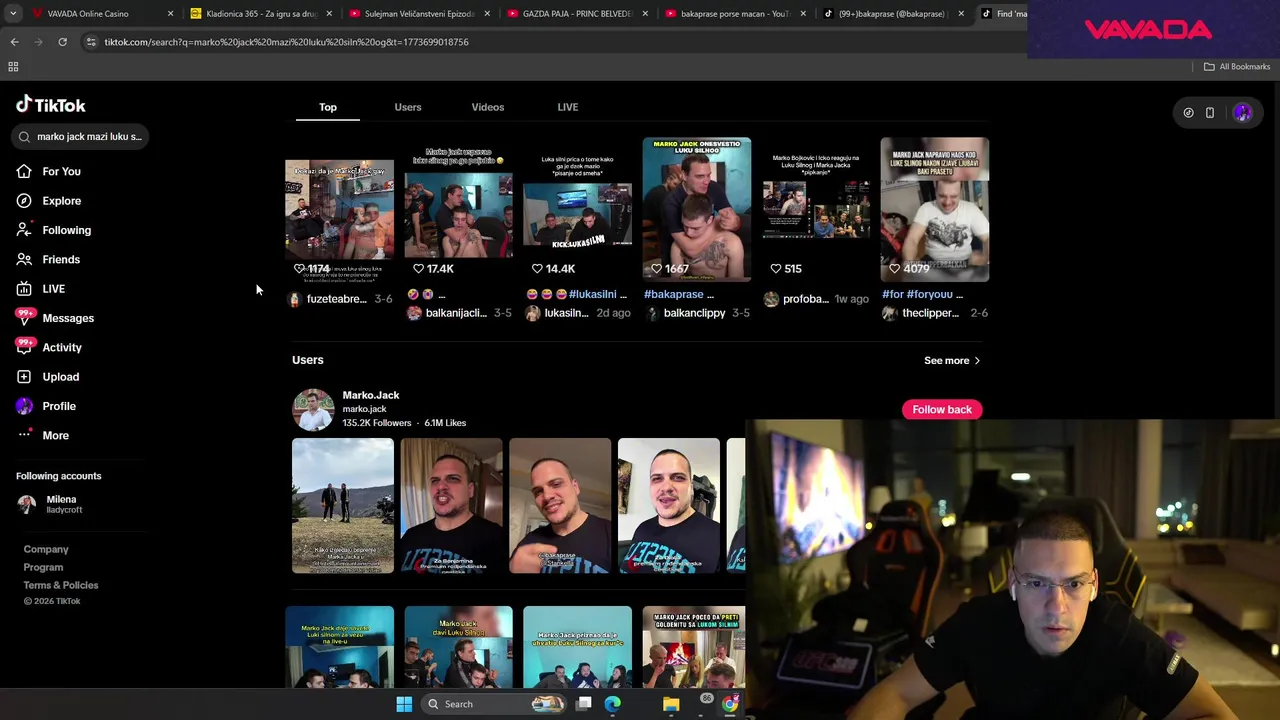Click the TikTok logo
The image size is (1280, 720).
[51, 105]
